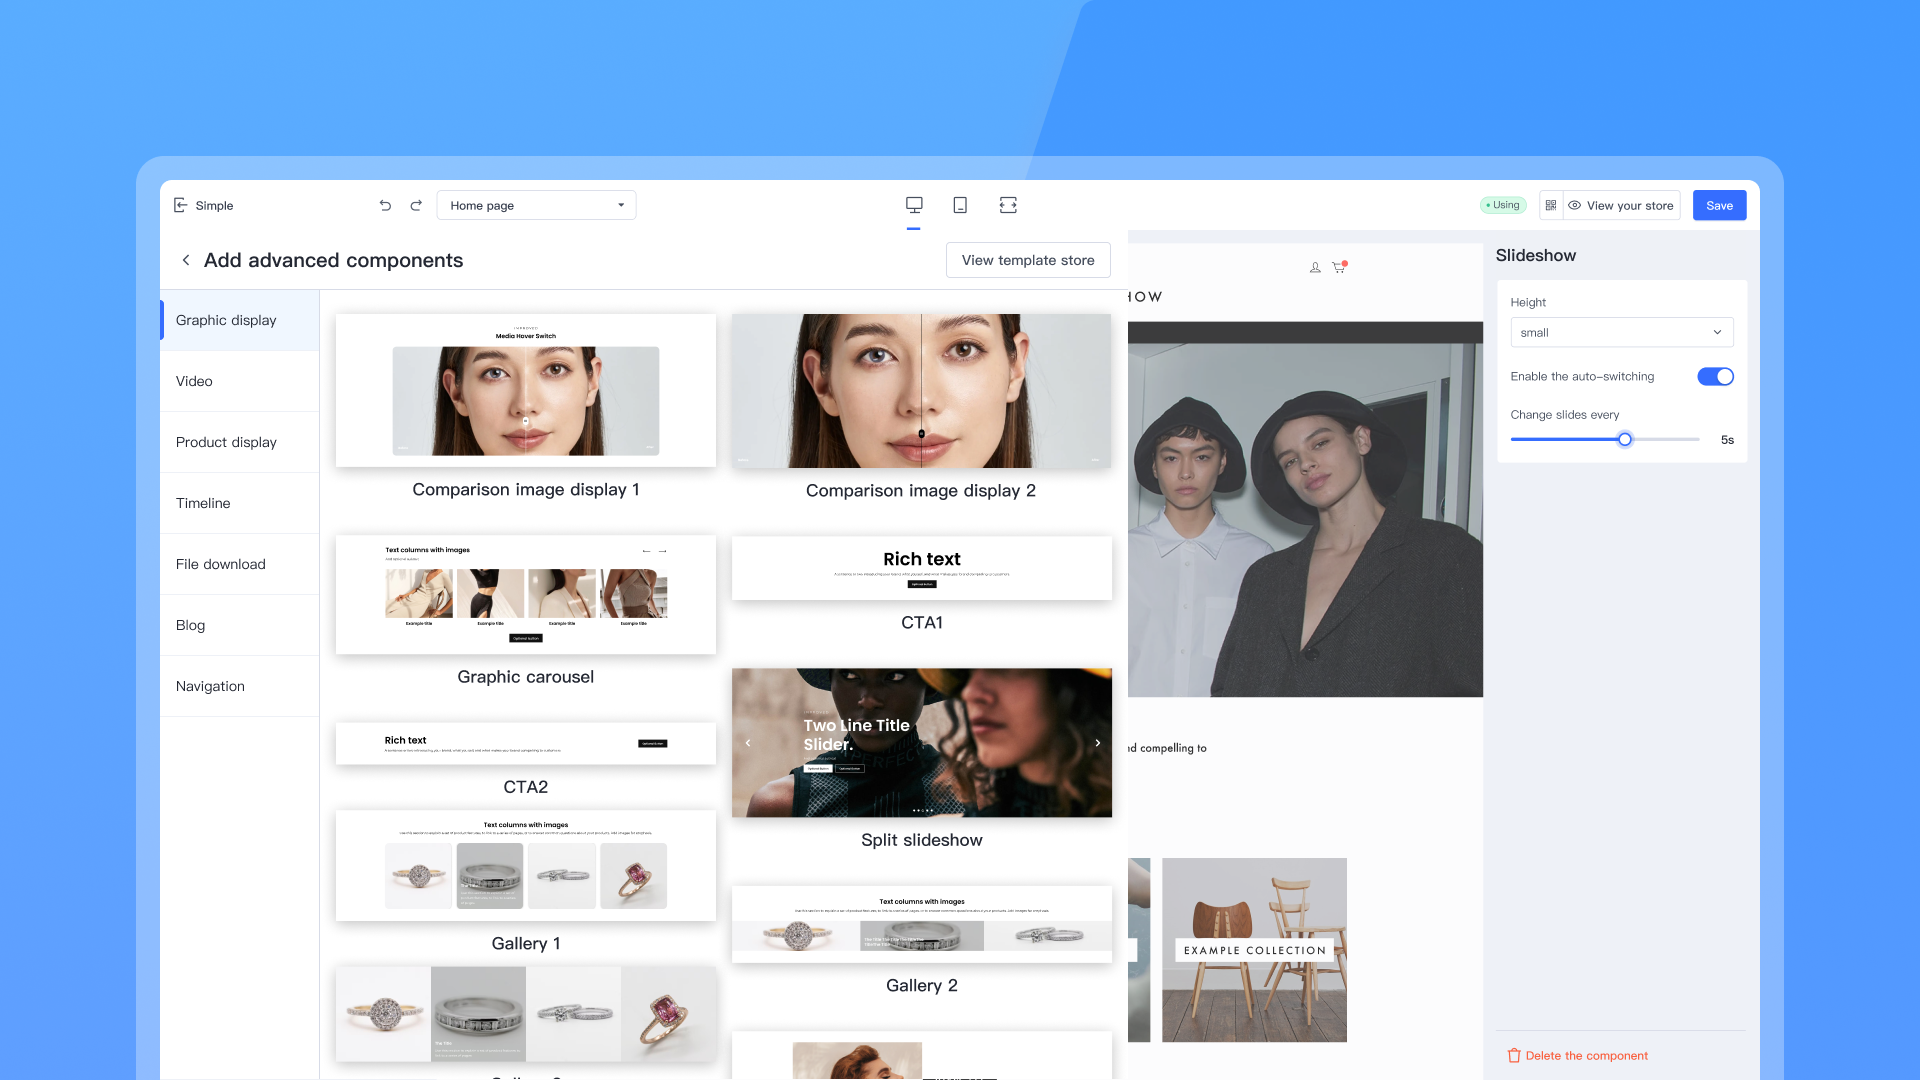This screenshot has width=1920, height=1080.
Task: Switch to desktop preview icon
Action: (913, 205)
